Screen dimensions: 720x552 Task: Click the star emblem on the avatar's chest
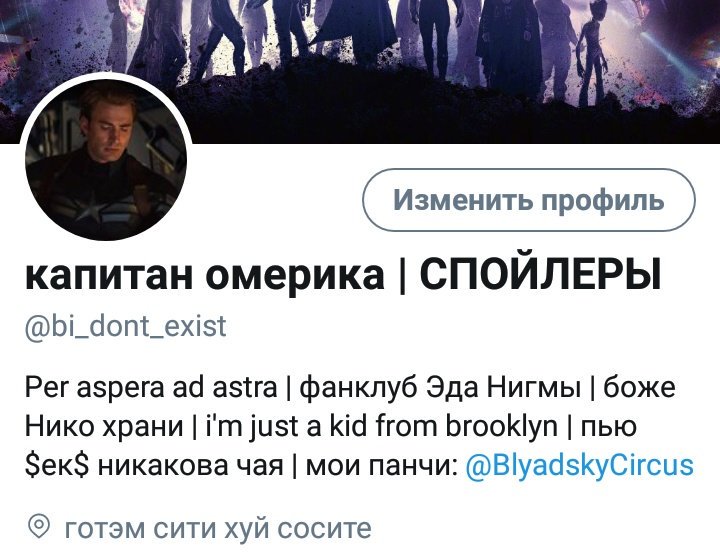pos(90,210)
